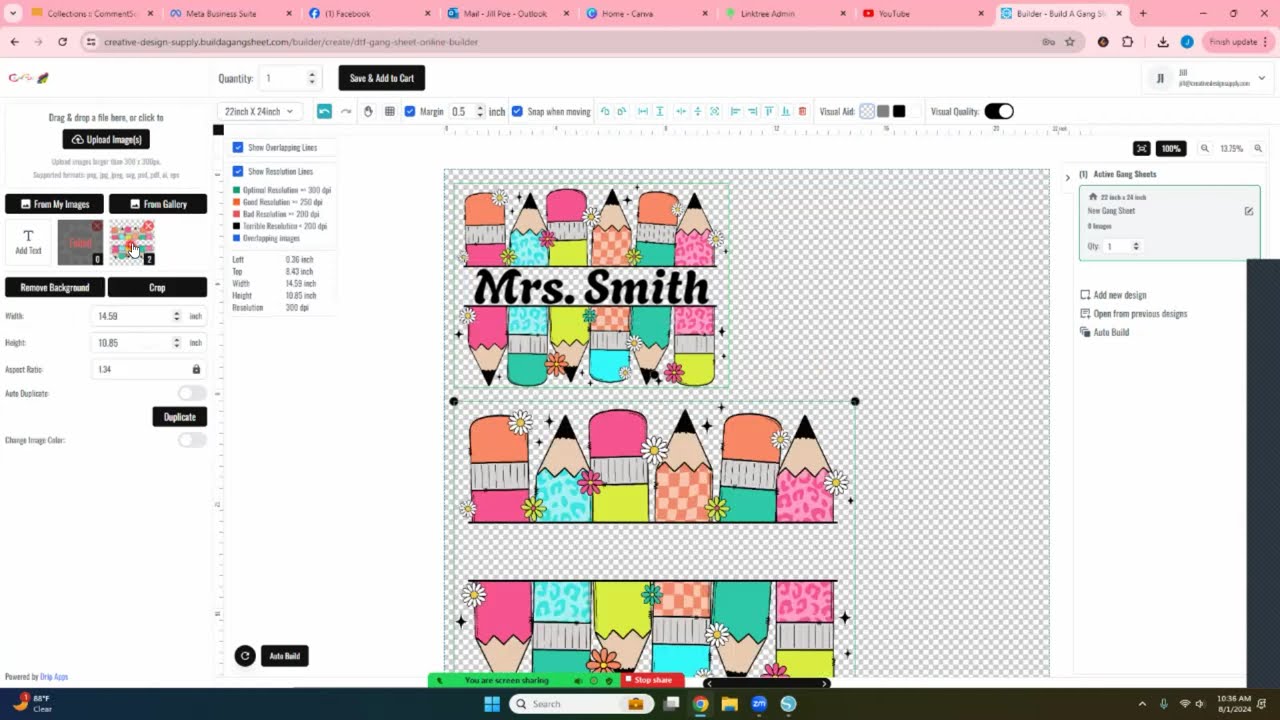Toggle the aspect ratio lock icon
Screen dimensions: 1280x720
pyautogui.click(x=196, y=369)
